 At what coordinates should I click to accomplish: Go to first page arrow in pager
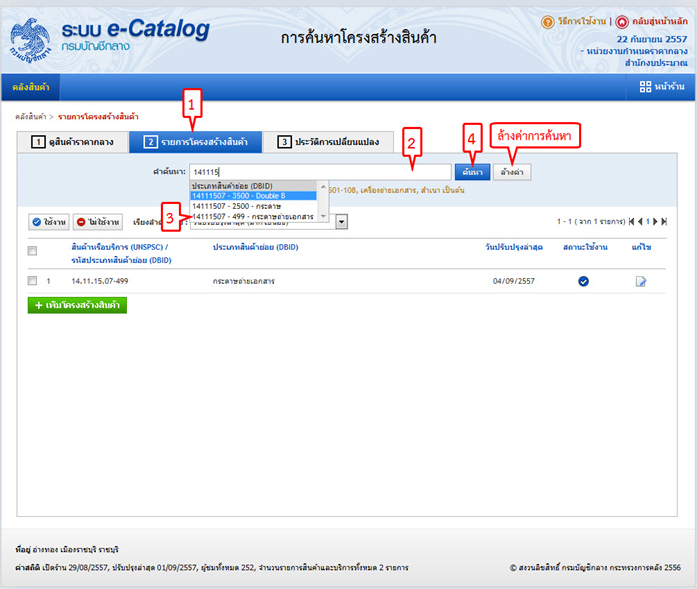tap(632, 221)
